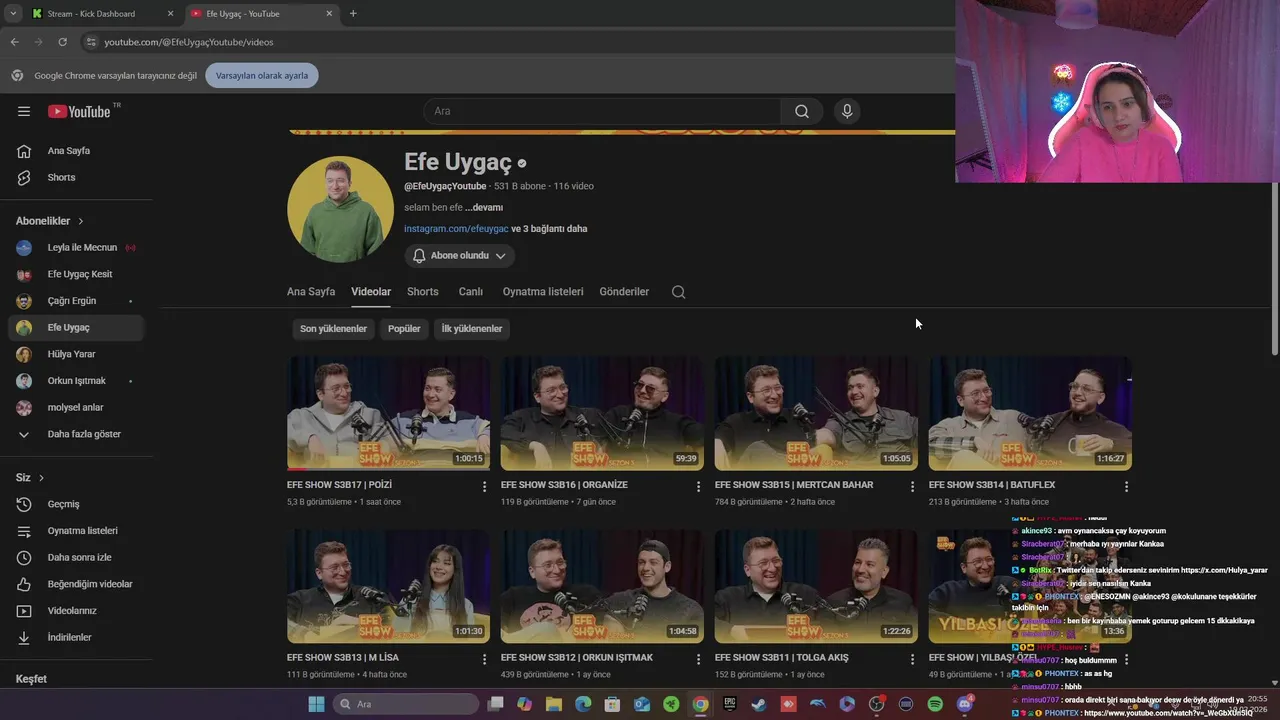The width and height of the screenshot is (1280, 720).
Task: Switch to the Gönderiler channel tab
Action: click(624, 292)
